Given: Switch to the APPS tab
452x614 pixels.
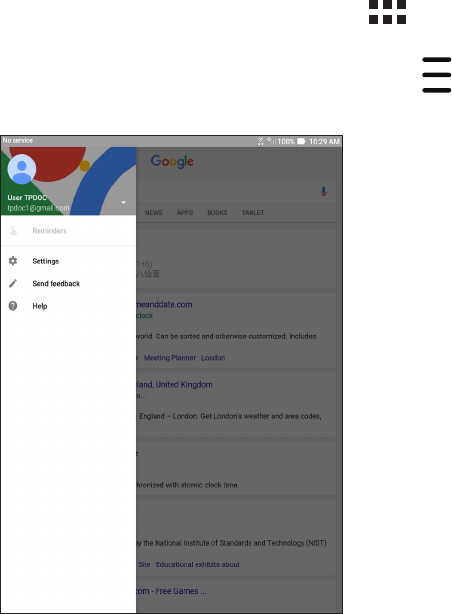Looking at the screenshot, I should [185, 213].
